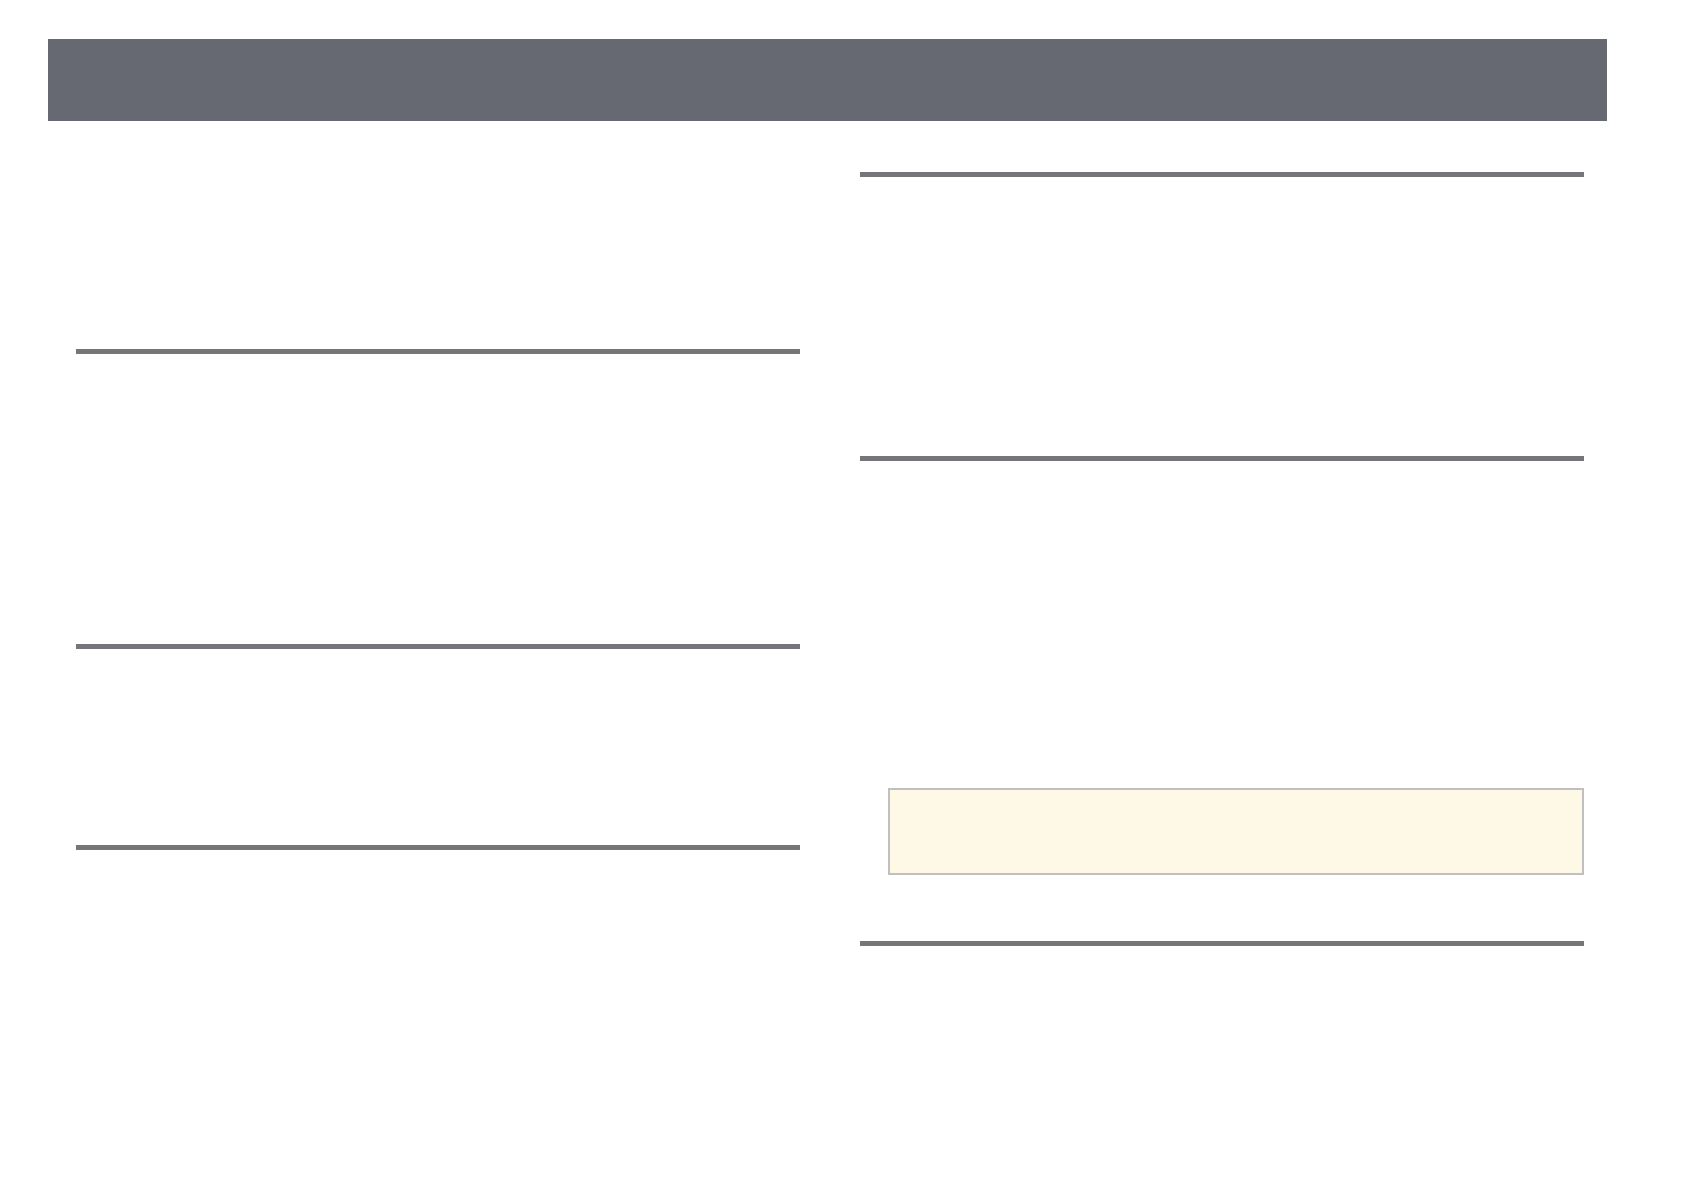Click blank area between right middle divider and note box
This screenshot has width=1684, height=1190.
1221,620
